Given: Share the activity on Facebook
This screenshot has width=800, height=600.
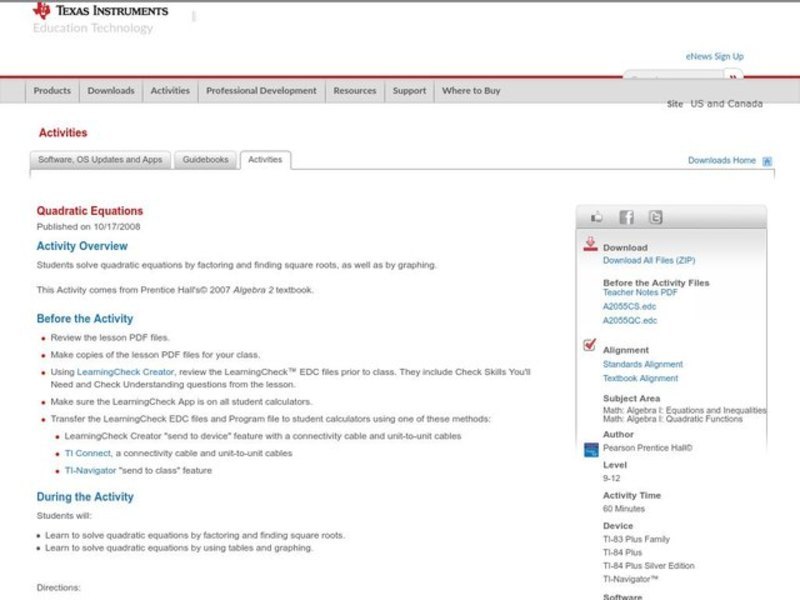Looking at the screenshot, I should (x=626, y=217).
